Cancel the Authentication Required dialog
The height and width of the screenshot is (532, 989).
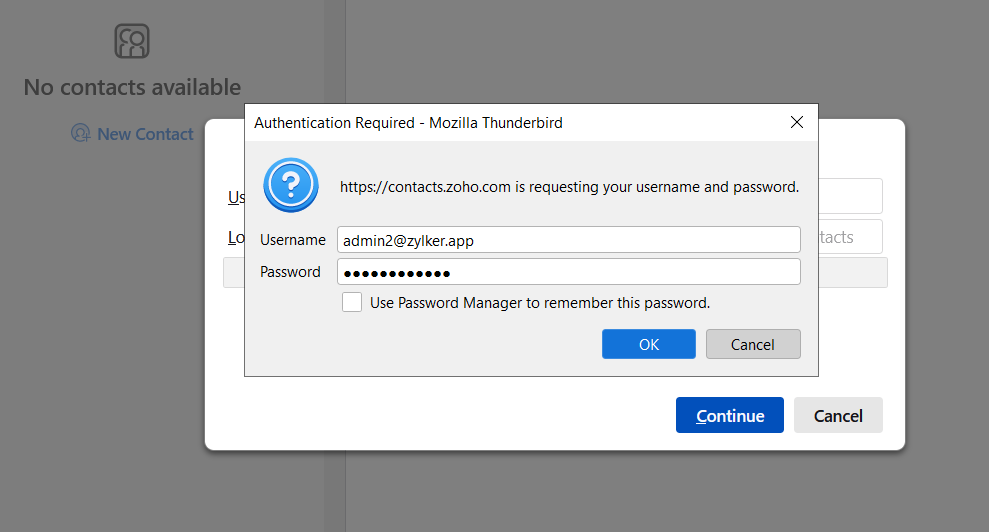[753, 344]
